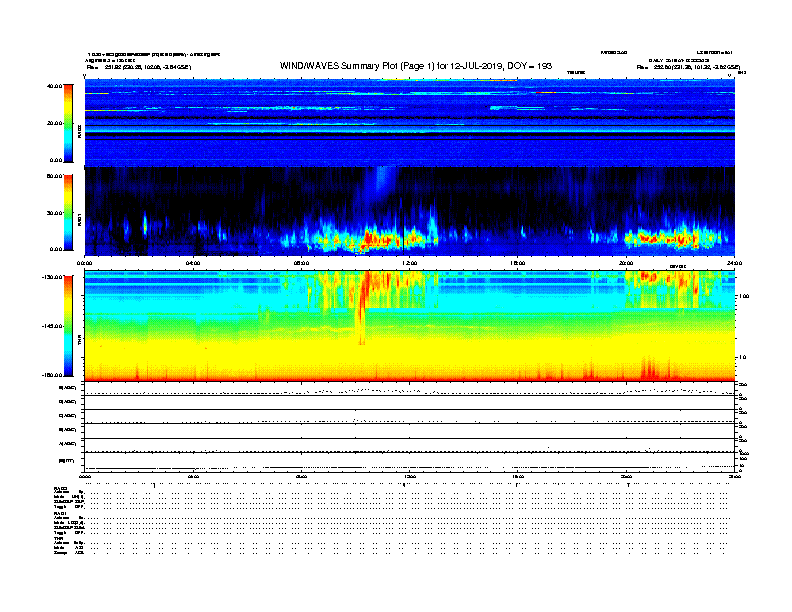Click the -130.00 label on TNR scale
Image resolution: width=792 pixels, height=612 pixels.
click(x=52, y=277)
